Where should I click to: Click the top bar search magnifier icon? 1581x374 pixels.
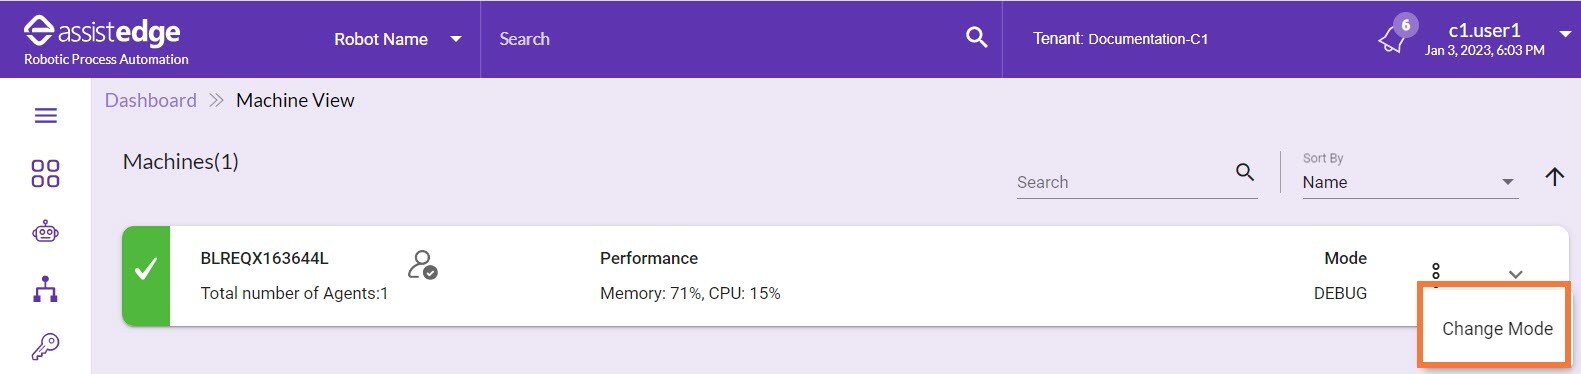click(976, 38)
